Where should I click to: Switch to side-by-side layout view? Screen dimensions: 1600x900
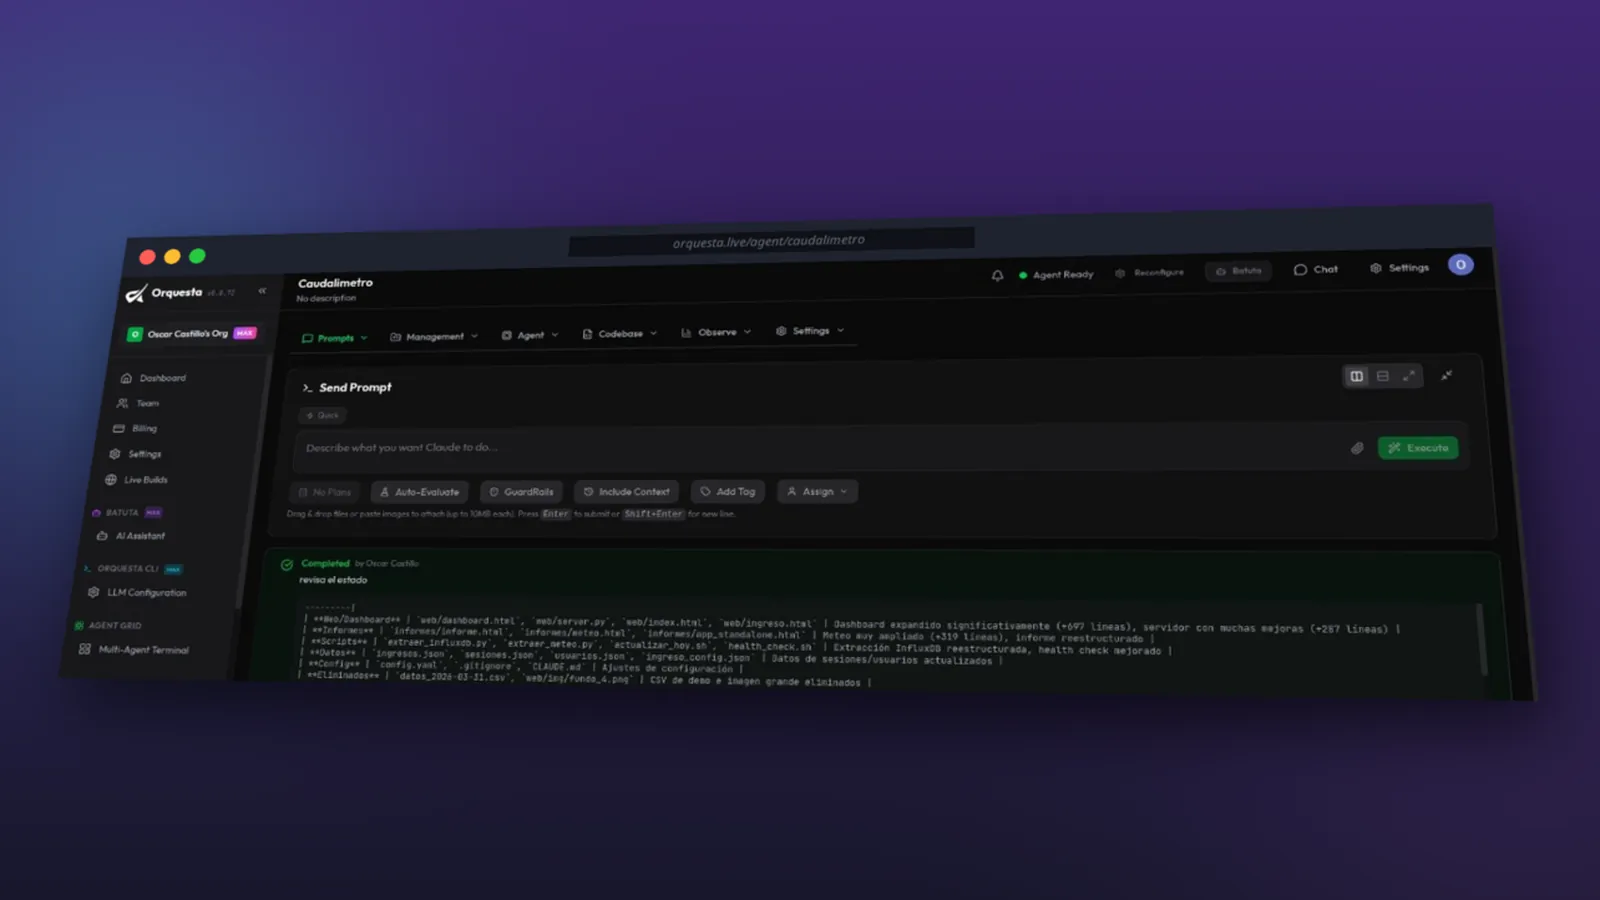(1357, 376)
